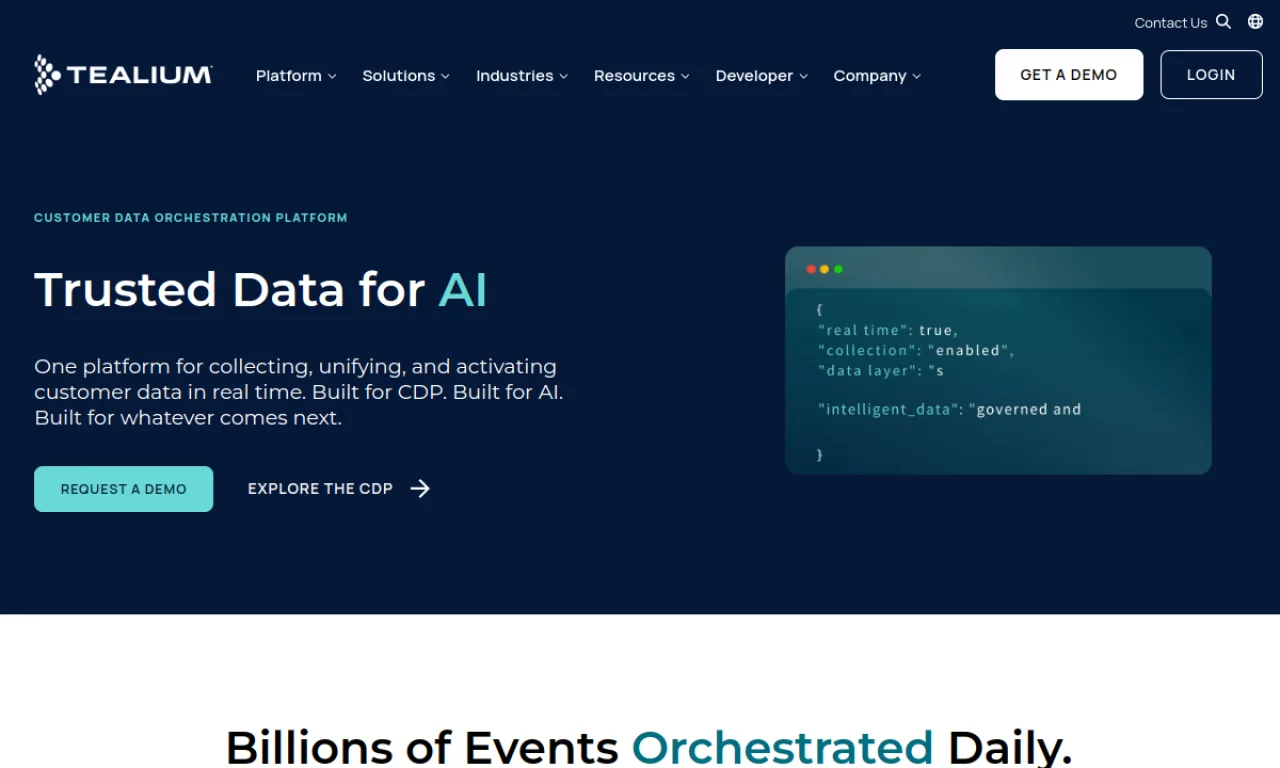The height and width of the screenshot is (768, 1280).
Task: Open the search magnifier icon
Action: pos(1223,22)
